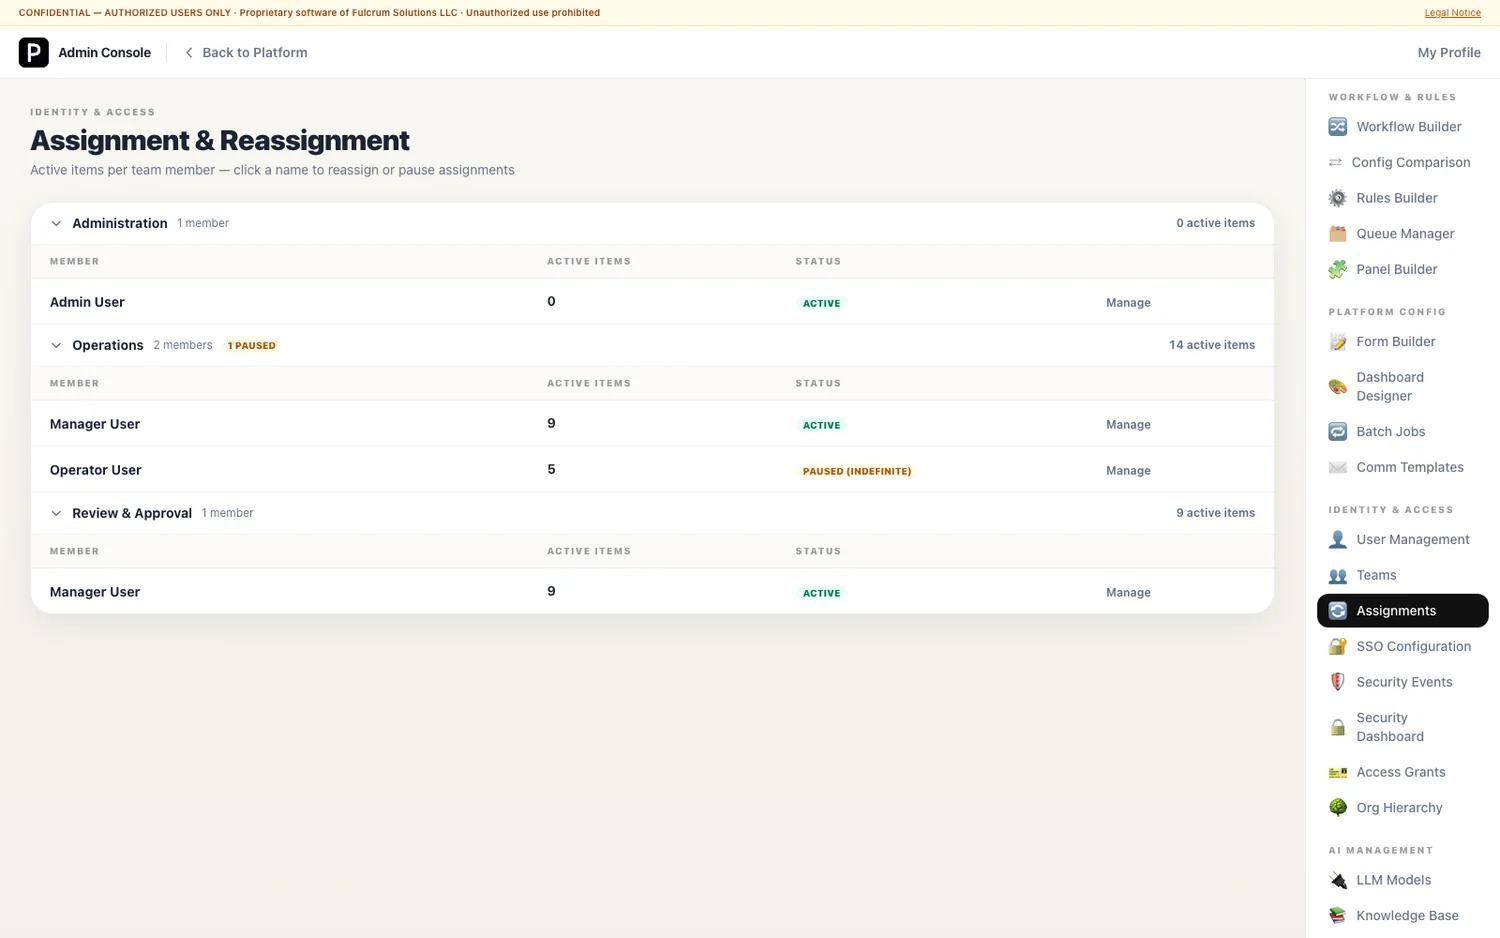
Task: Click the SSO Configuration lock-key icon
Action: click(x=1337, y=647)
